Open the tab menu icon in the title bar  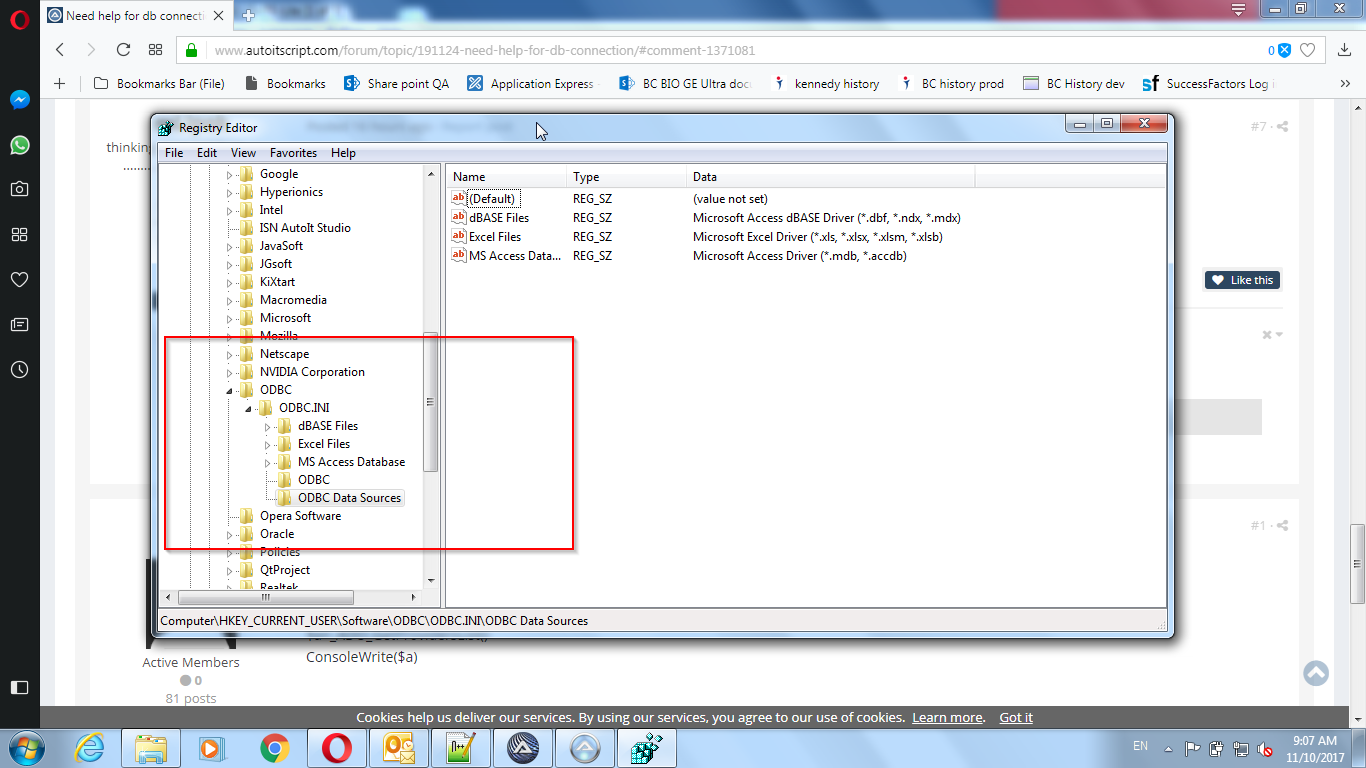[1238, 10]
